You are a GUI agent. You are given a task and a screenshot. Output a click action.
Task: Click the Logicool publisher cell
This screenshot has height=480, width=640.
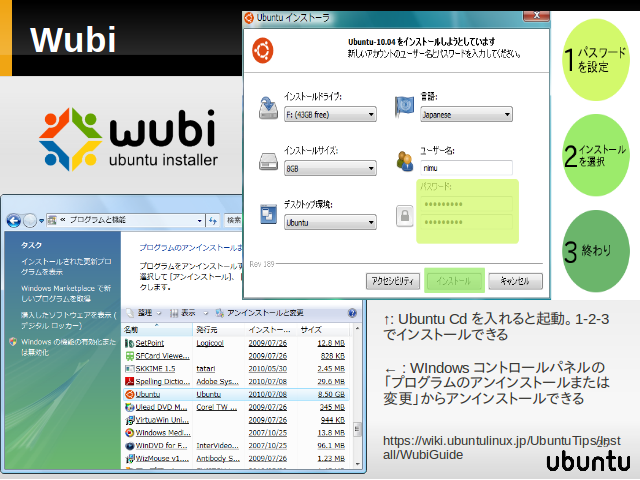click(210, 343)
